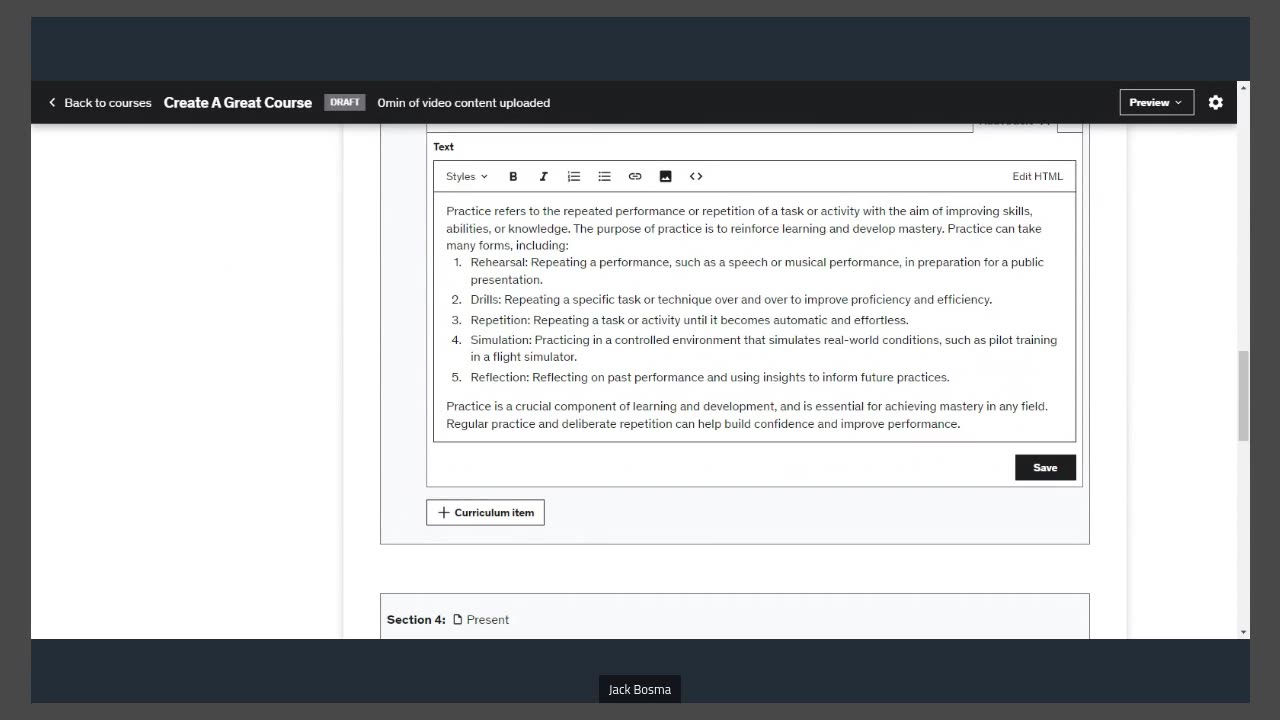Click scrollbar up arrow

coord(1243,88)
